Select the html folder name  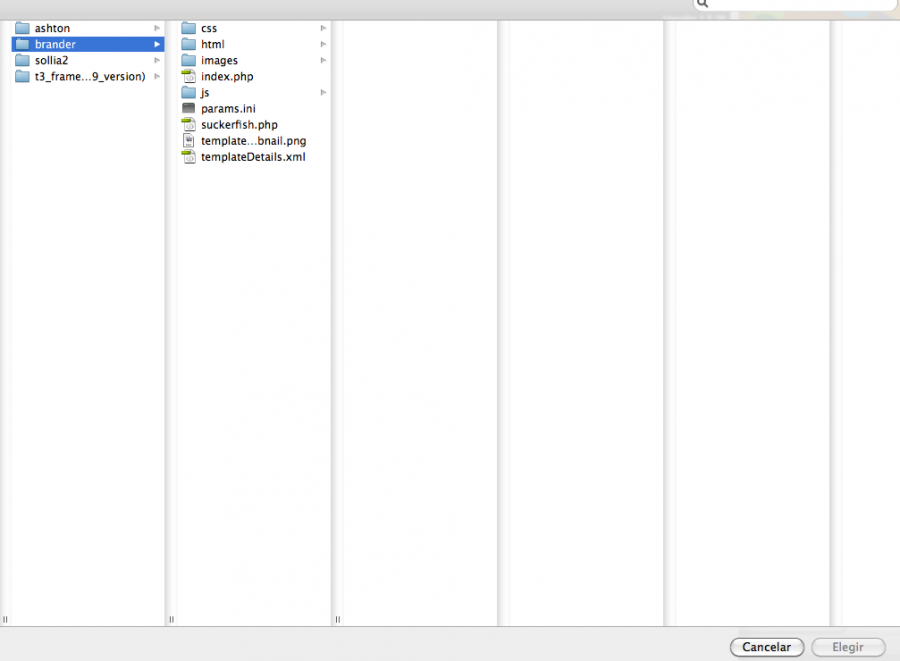[212, 44]
